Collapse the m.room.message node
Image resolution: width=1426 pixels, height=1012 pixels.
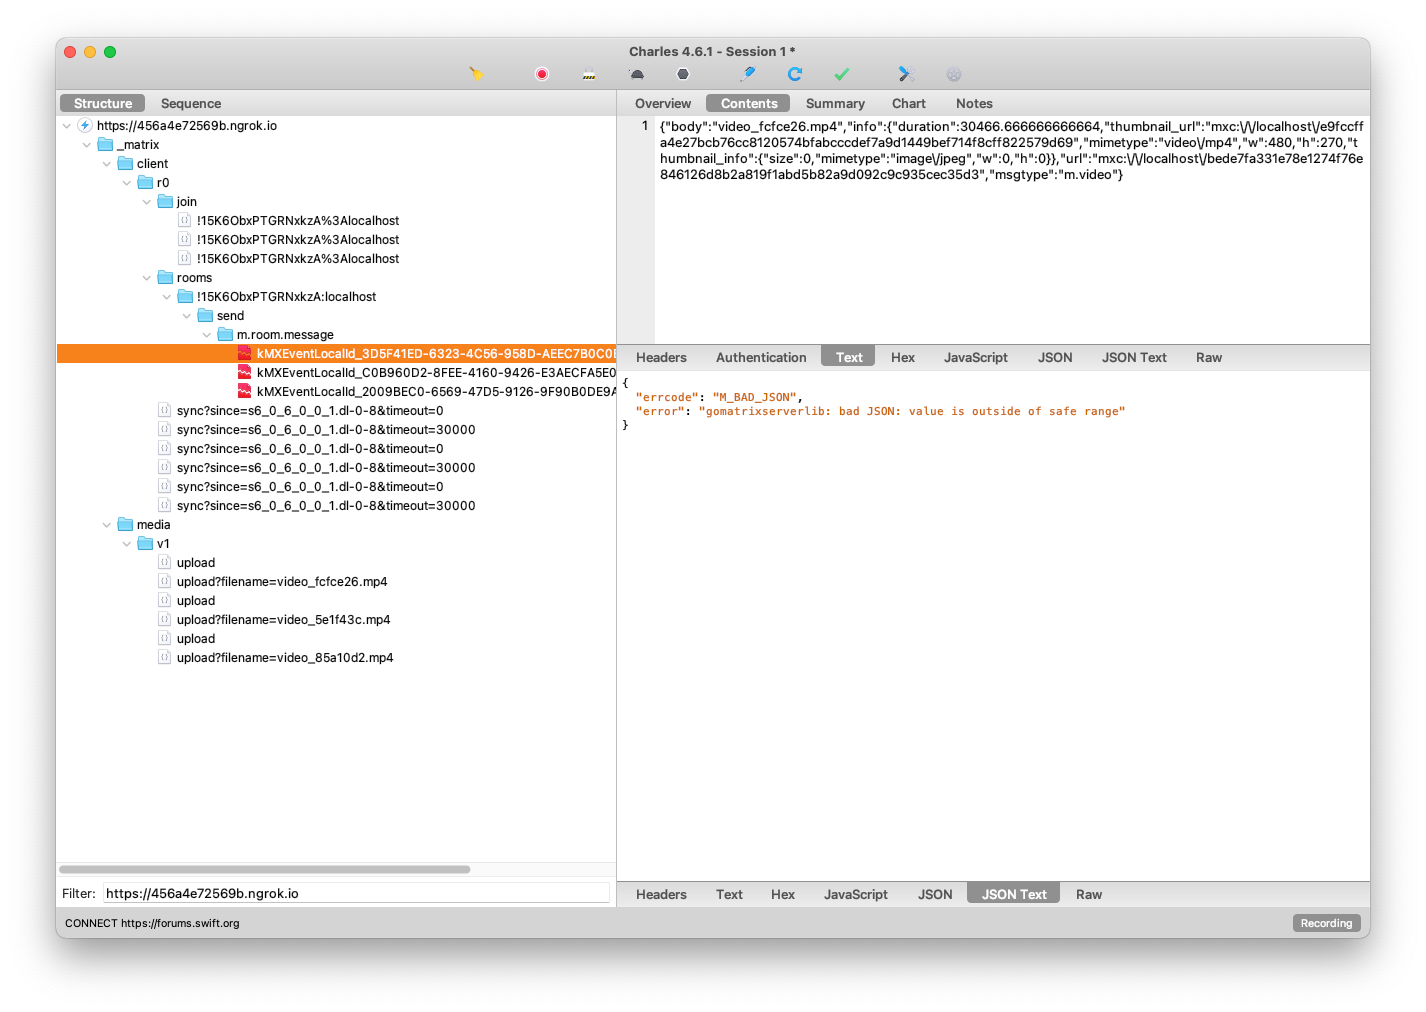pos(207,334)
